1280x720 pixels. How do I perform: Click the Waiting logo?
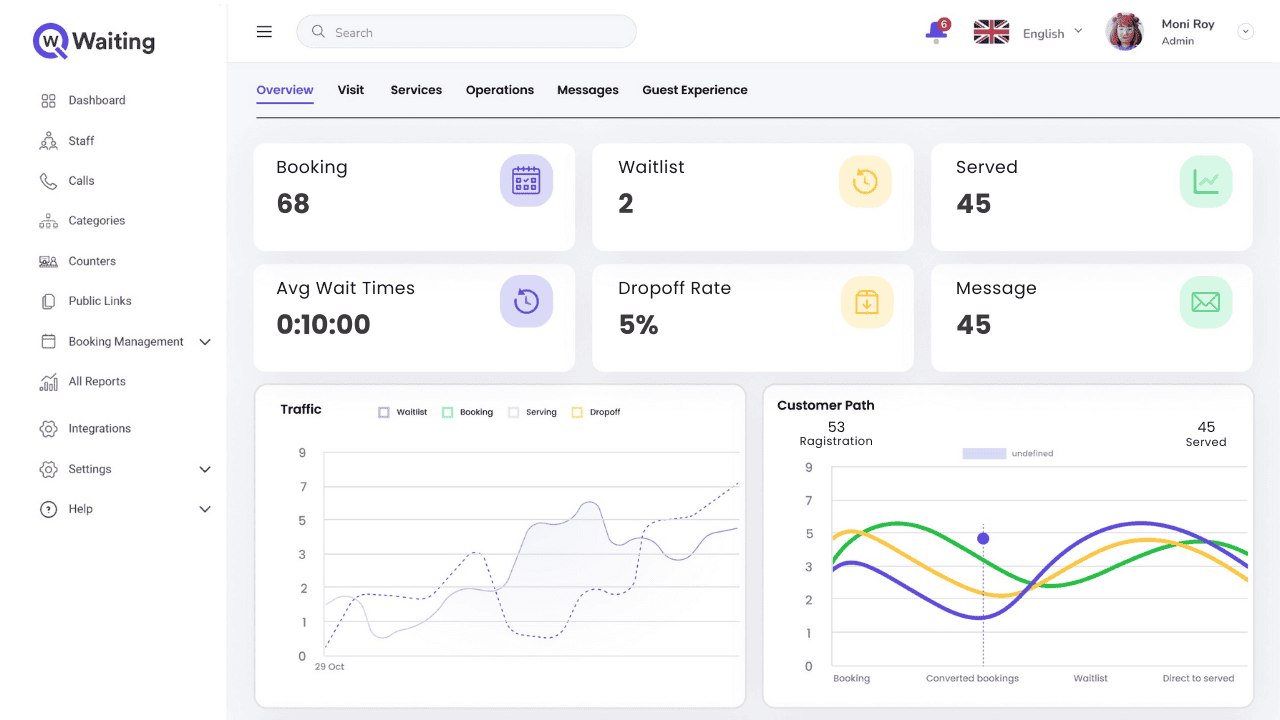92,42
